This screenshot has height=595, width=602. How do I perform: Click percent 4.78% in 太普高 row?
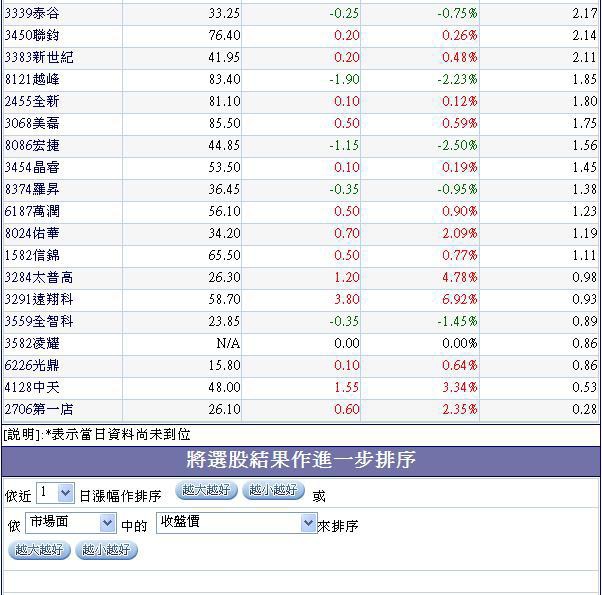click(x=460, y=277)
